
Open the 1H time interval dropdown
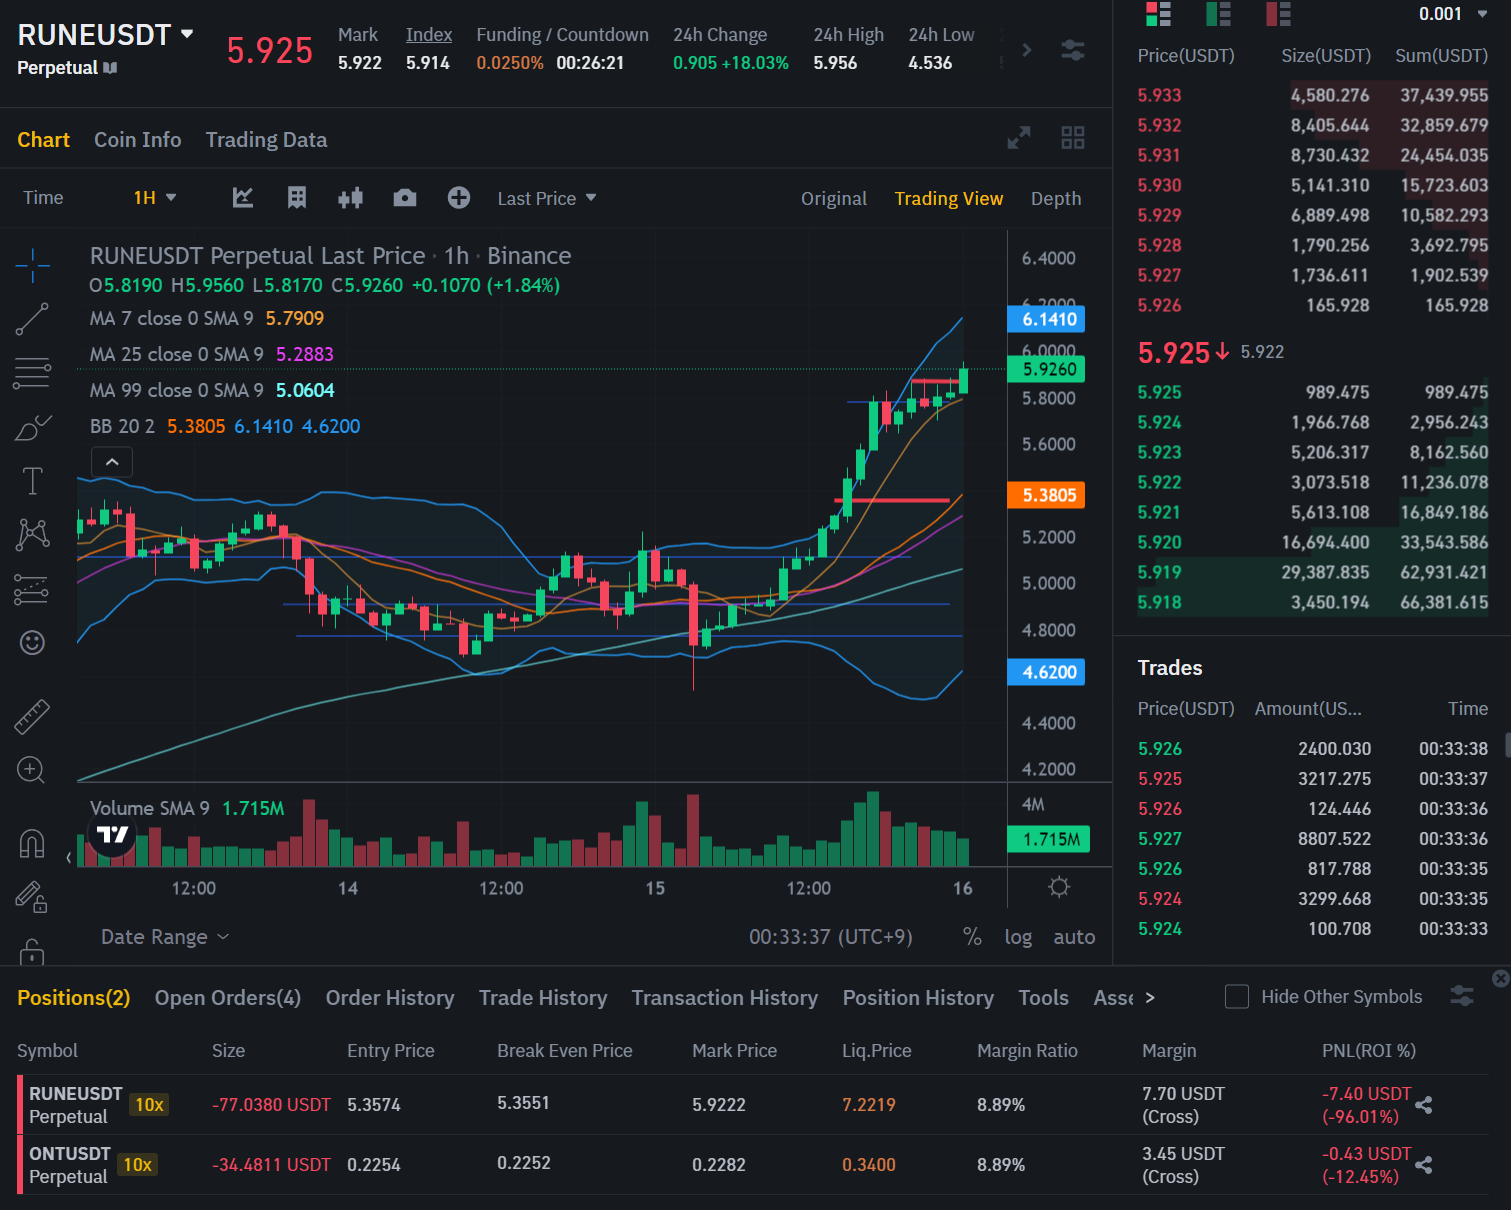(155, 198)
